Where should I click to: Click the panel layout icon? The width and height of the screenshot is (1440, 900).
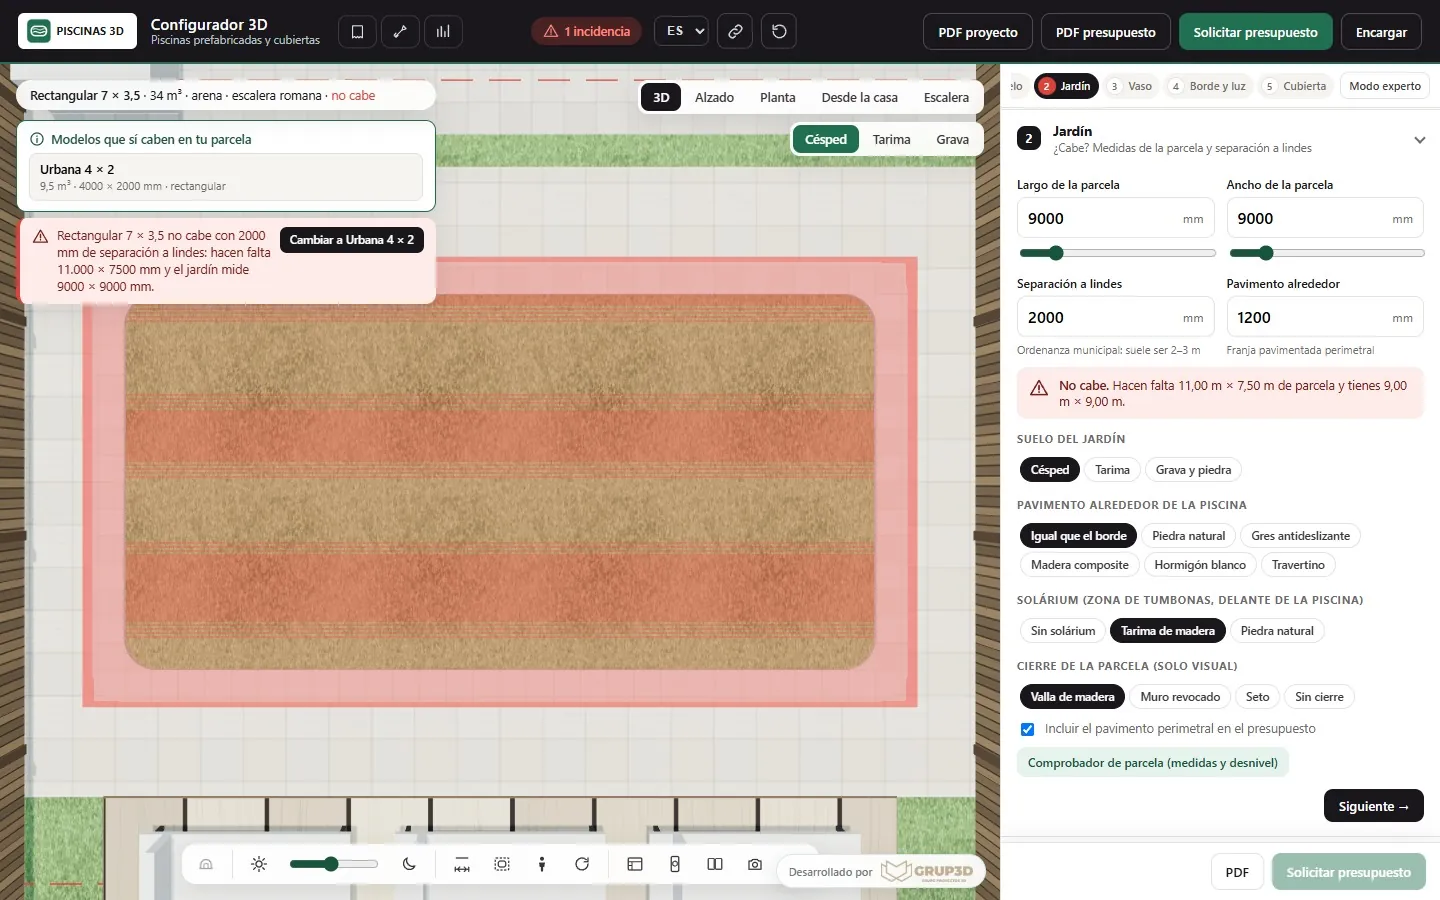click(635, 864)
